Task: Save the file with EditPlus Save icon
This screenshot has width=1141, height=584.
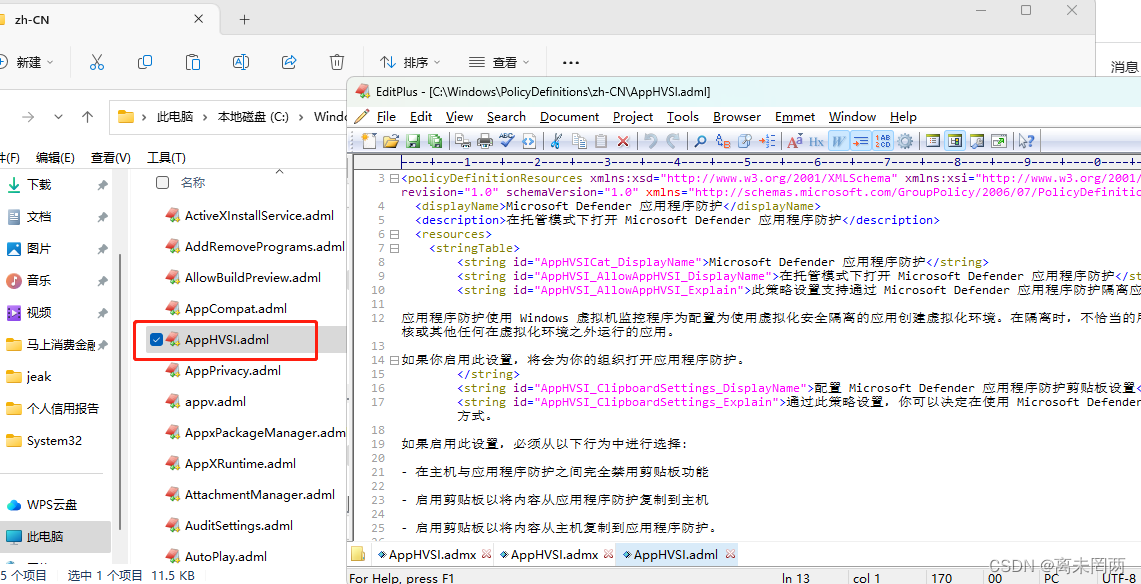Action: click(x=413, y=141)
